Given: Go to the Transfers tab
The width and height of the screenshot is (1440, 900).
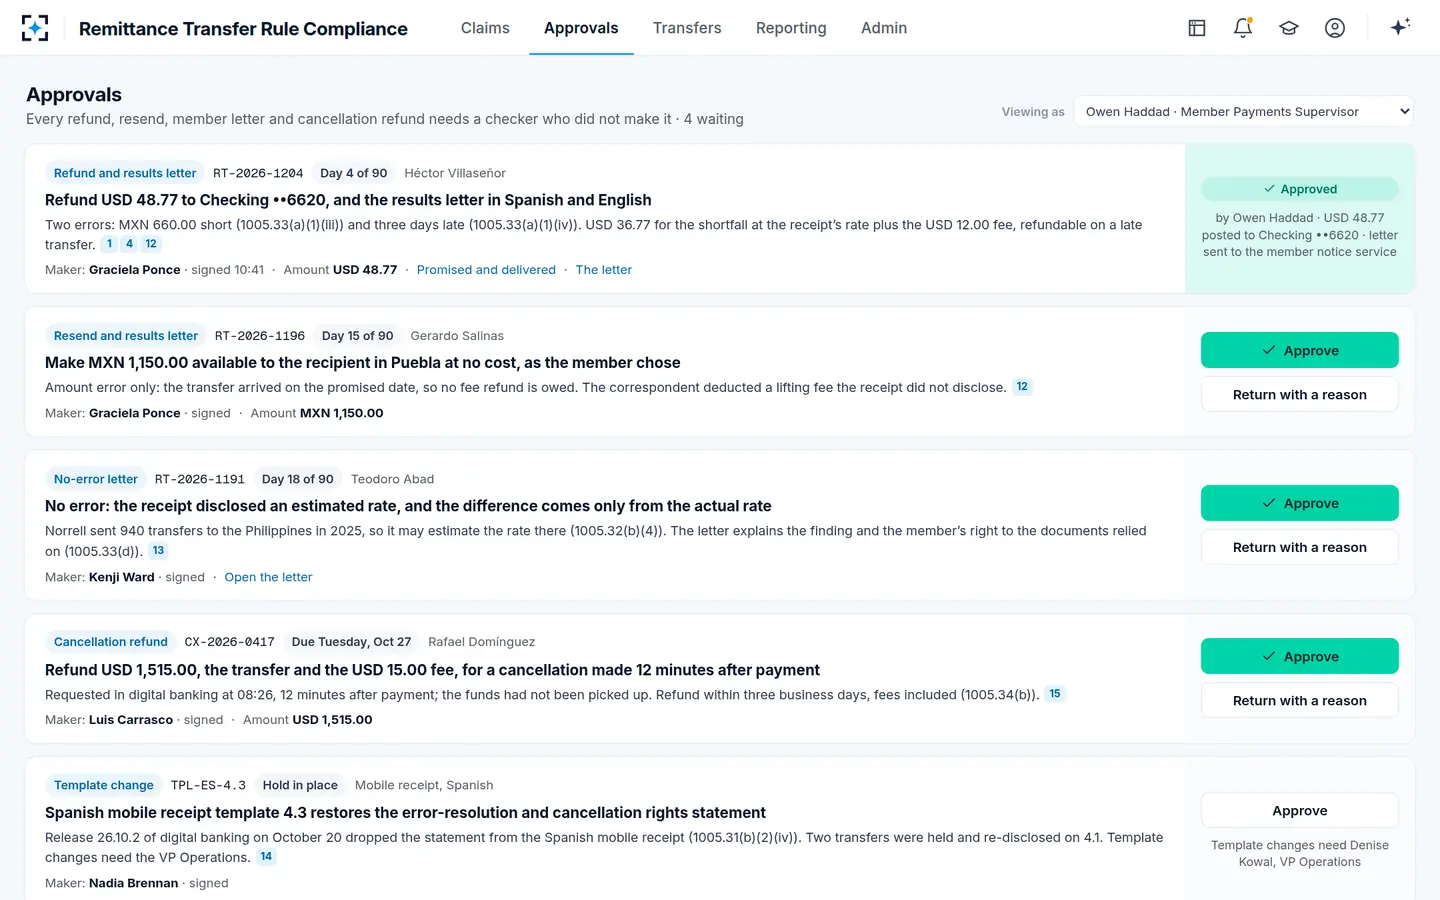Looking at the screenshot, I should point(687,28).
